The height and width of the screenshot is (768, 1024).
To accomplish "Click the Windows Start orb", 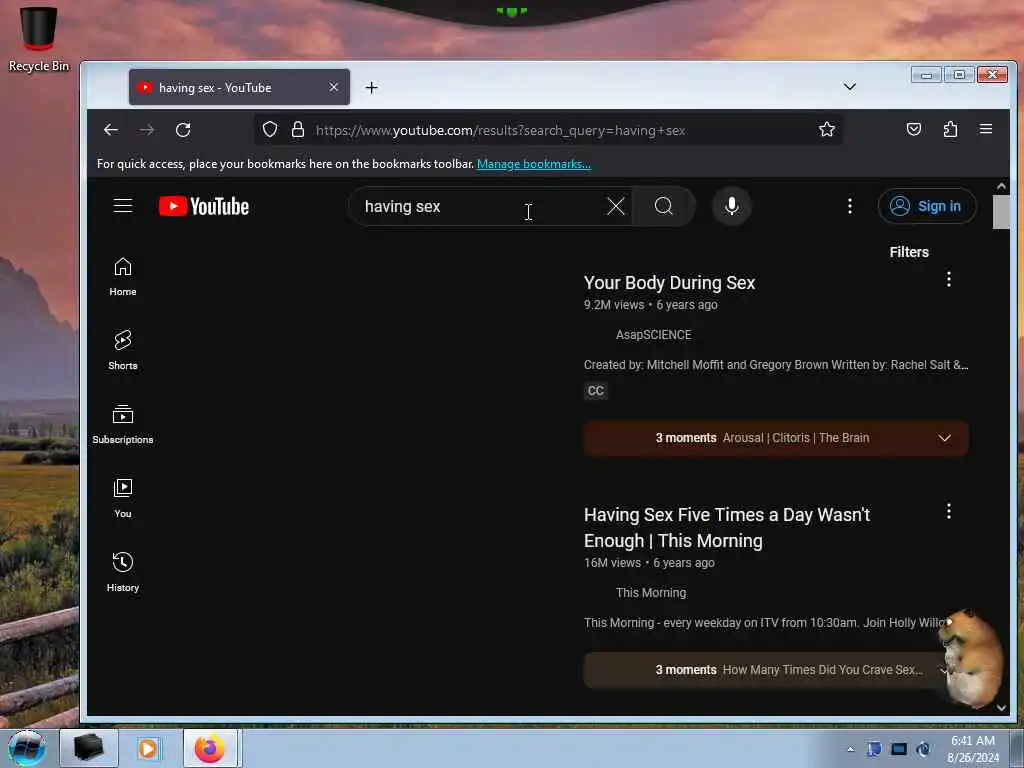I will 27,748.
